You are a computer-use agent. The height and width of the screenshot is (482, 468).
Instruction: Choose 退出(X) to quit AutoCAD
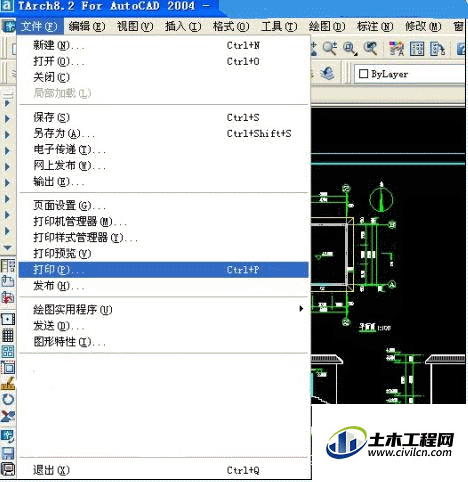[x=163, y=470]
